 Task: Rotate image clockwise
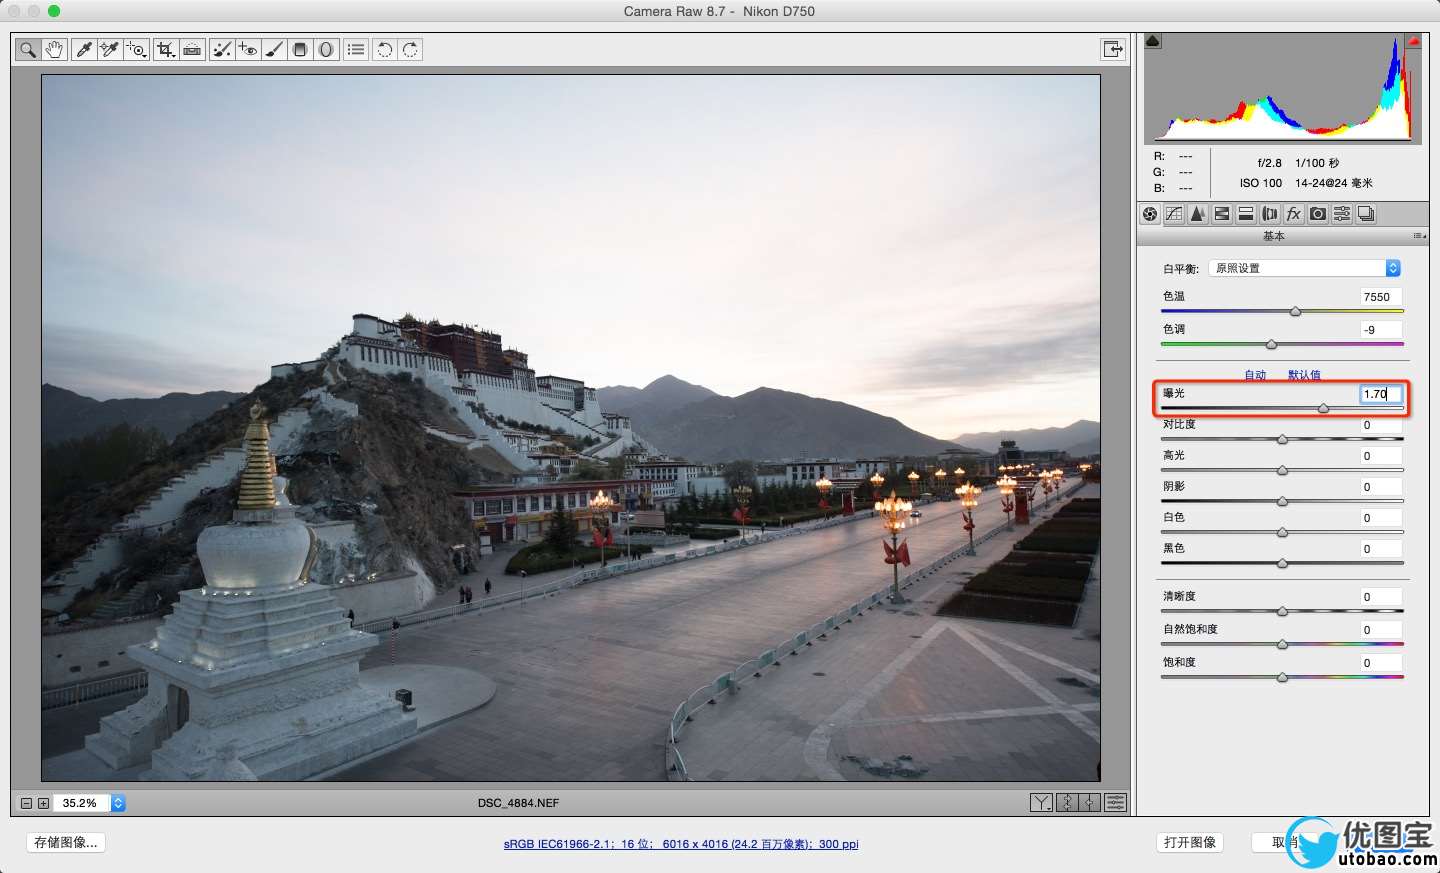[x=411, y=49]
